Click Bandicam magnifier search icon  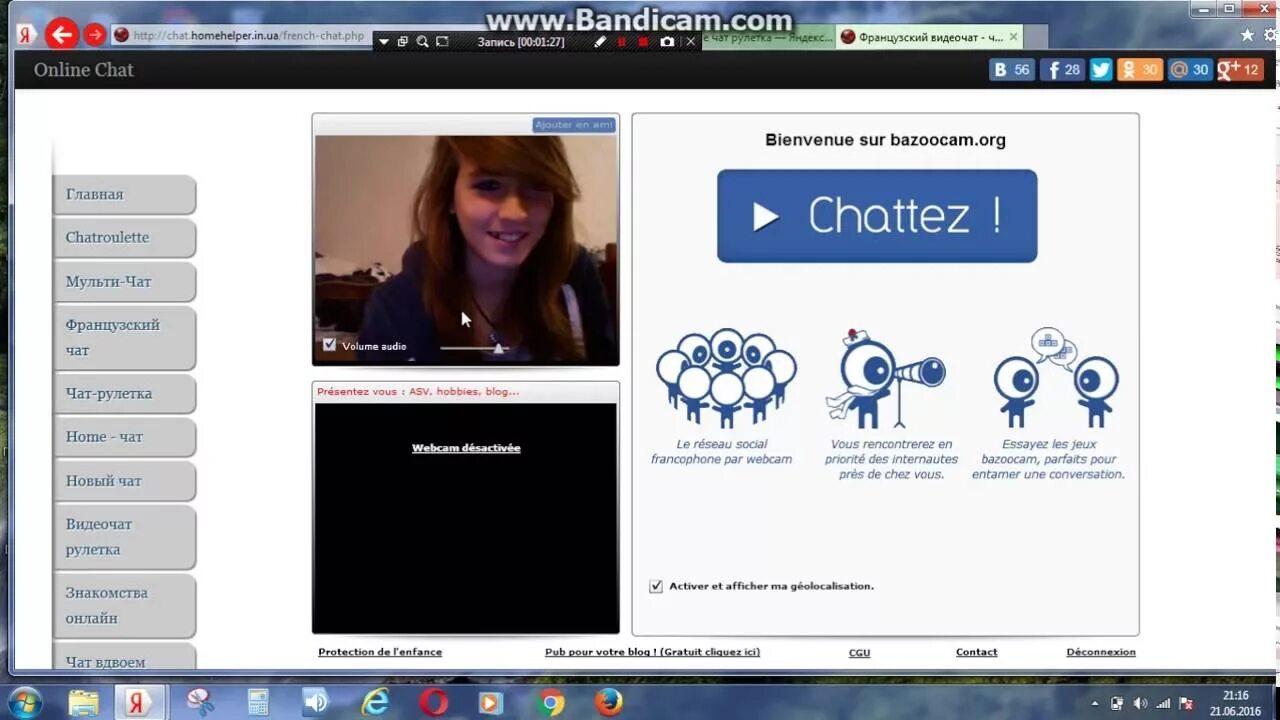click(422, 42)
